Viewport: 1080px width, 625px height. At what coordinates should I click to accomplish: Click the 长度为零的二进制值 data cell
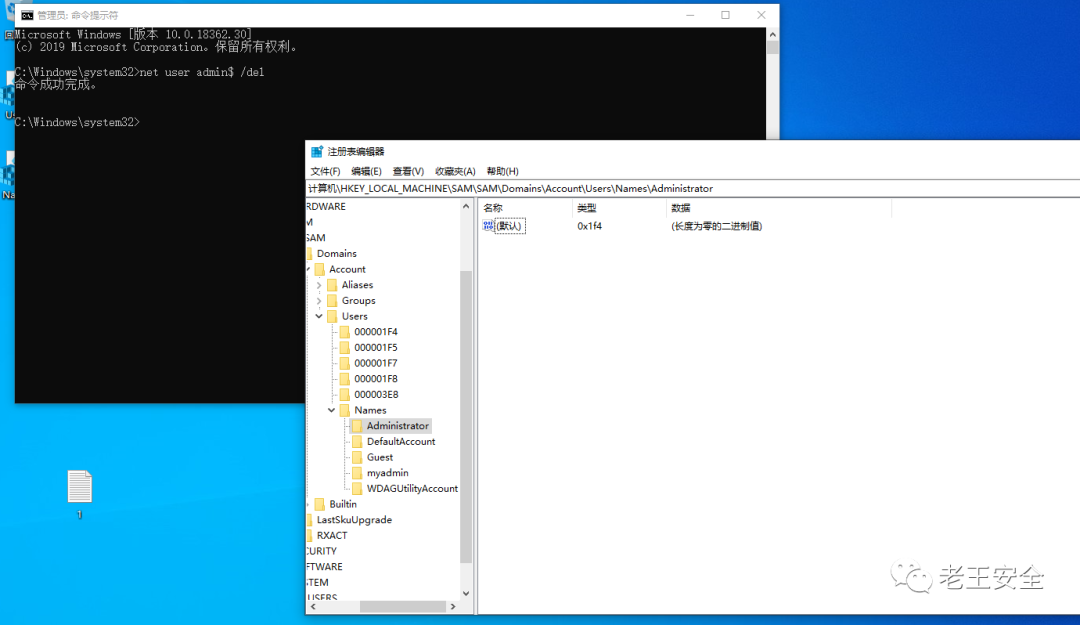[x=716, y=226]
